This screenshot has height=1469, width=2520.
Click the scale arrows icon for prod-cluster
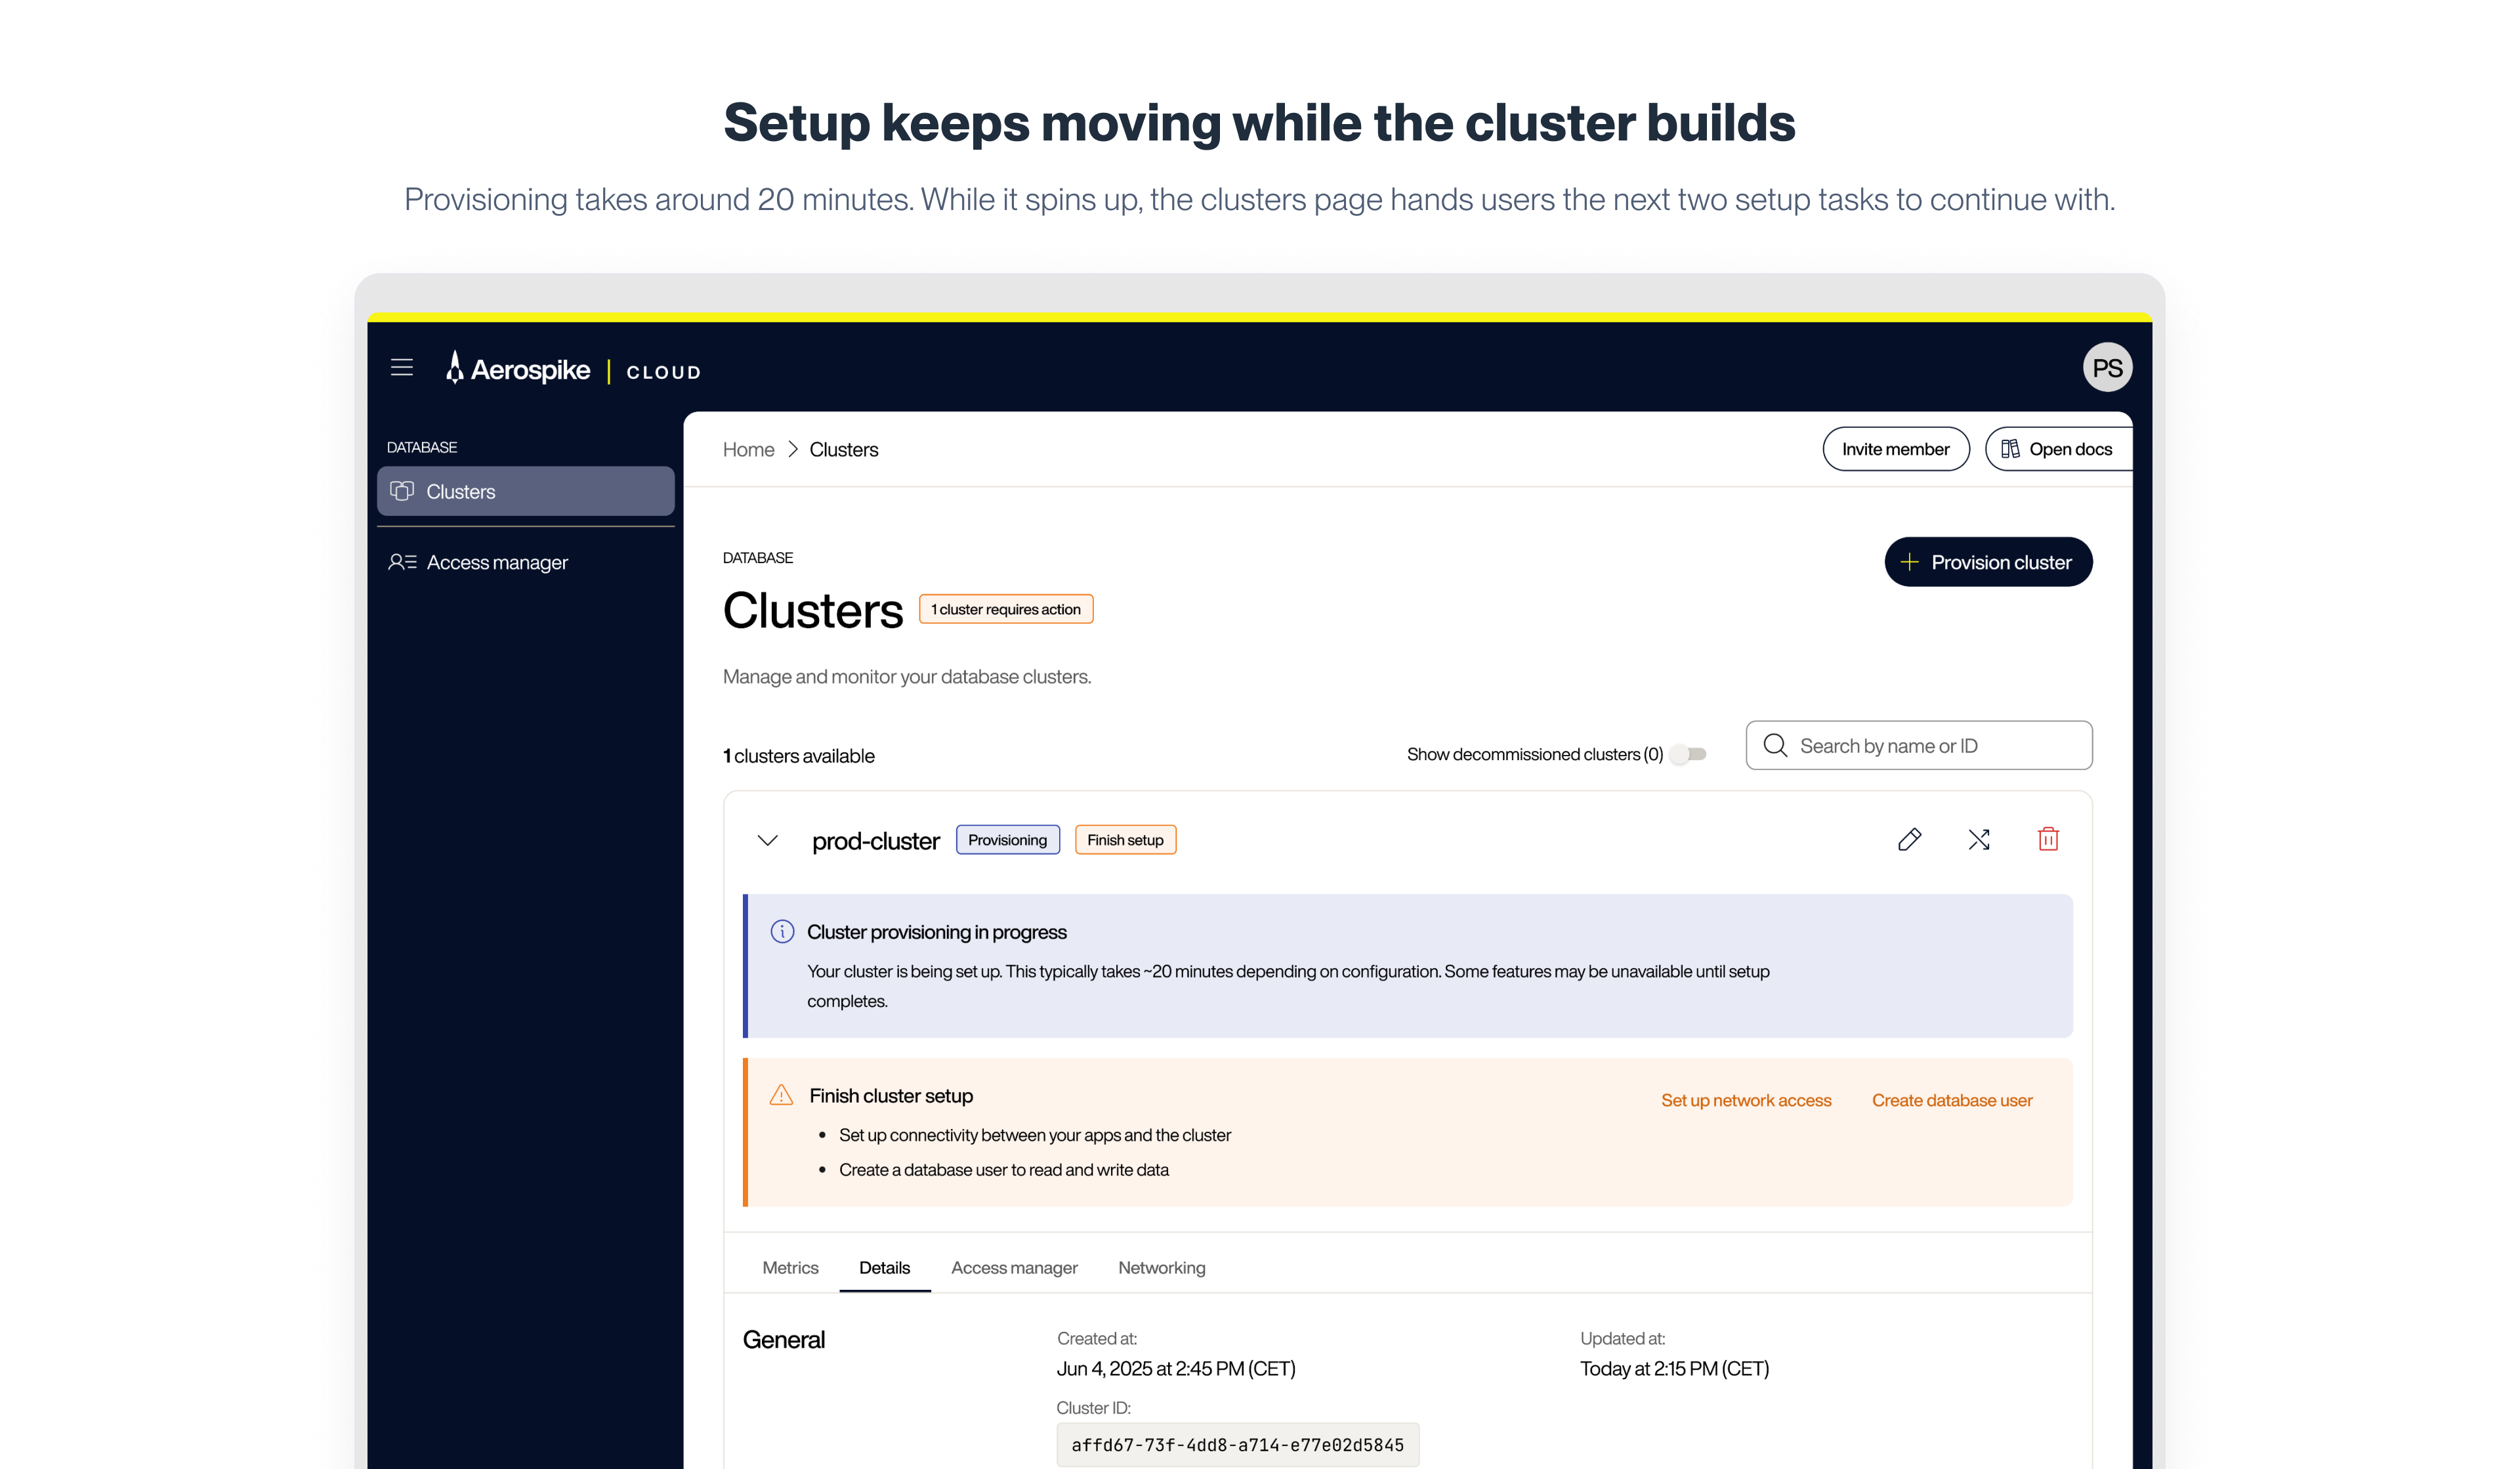[1979, 840]
